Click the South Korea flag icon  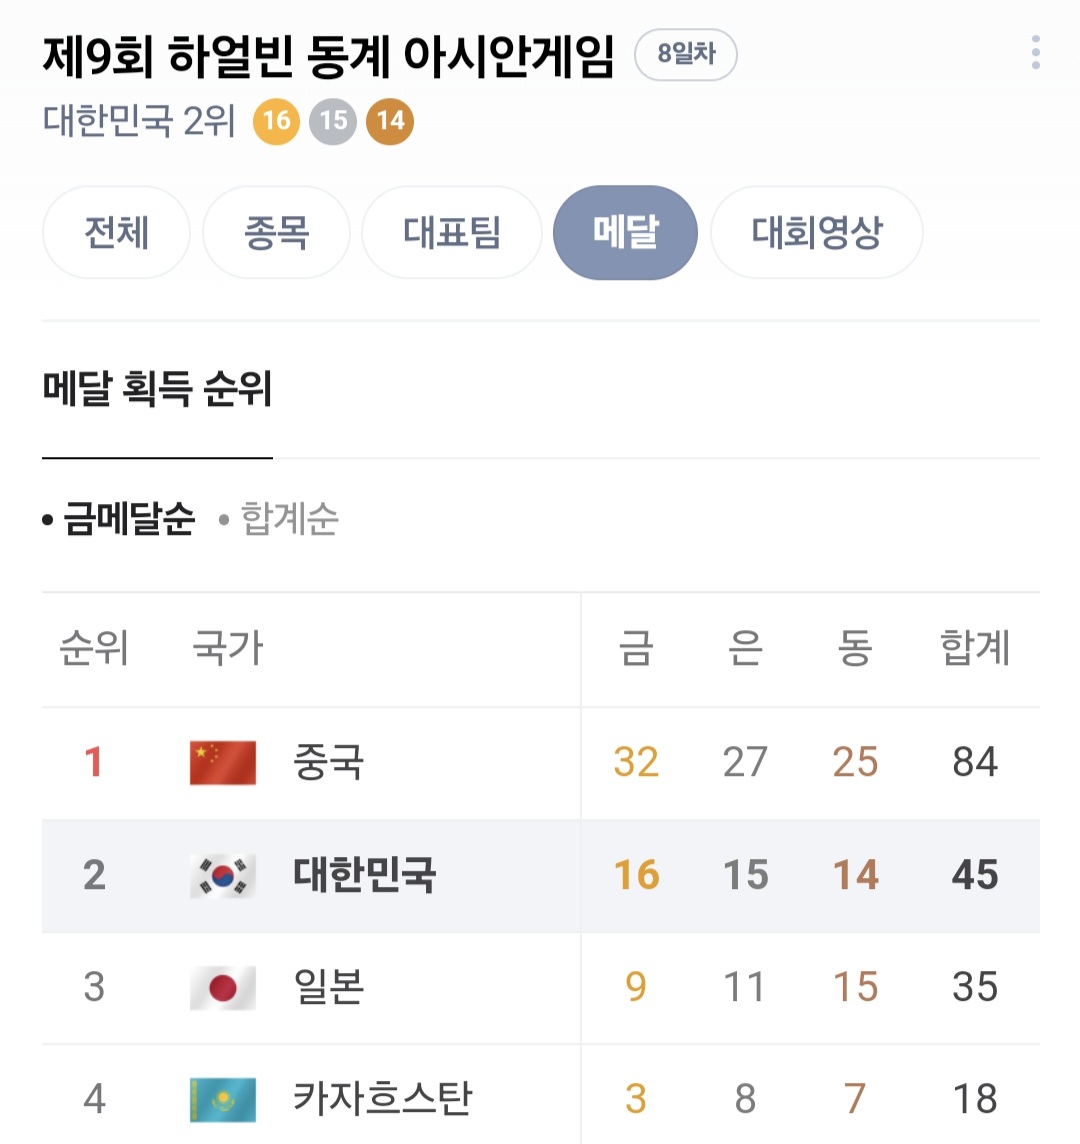point(223,876)
